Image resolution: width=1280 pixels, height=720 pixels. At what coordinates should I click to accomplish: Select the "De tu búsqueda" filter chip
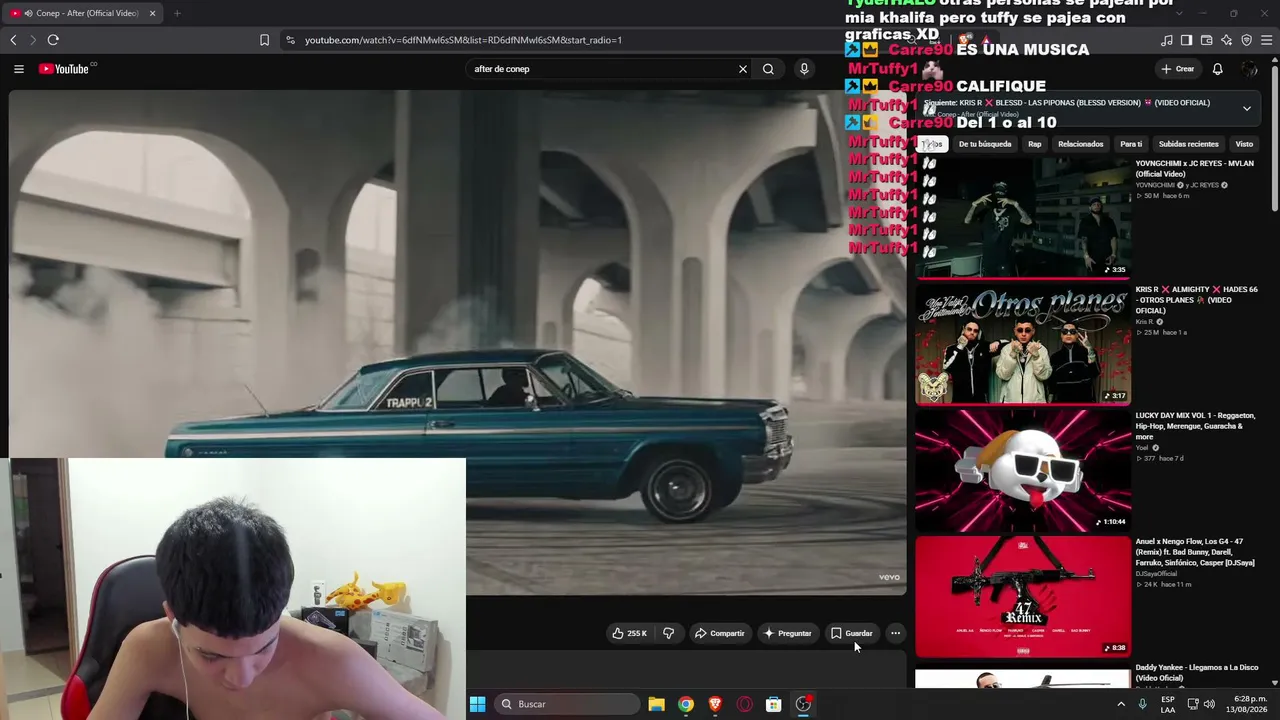coord(985,144)
